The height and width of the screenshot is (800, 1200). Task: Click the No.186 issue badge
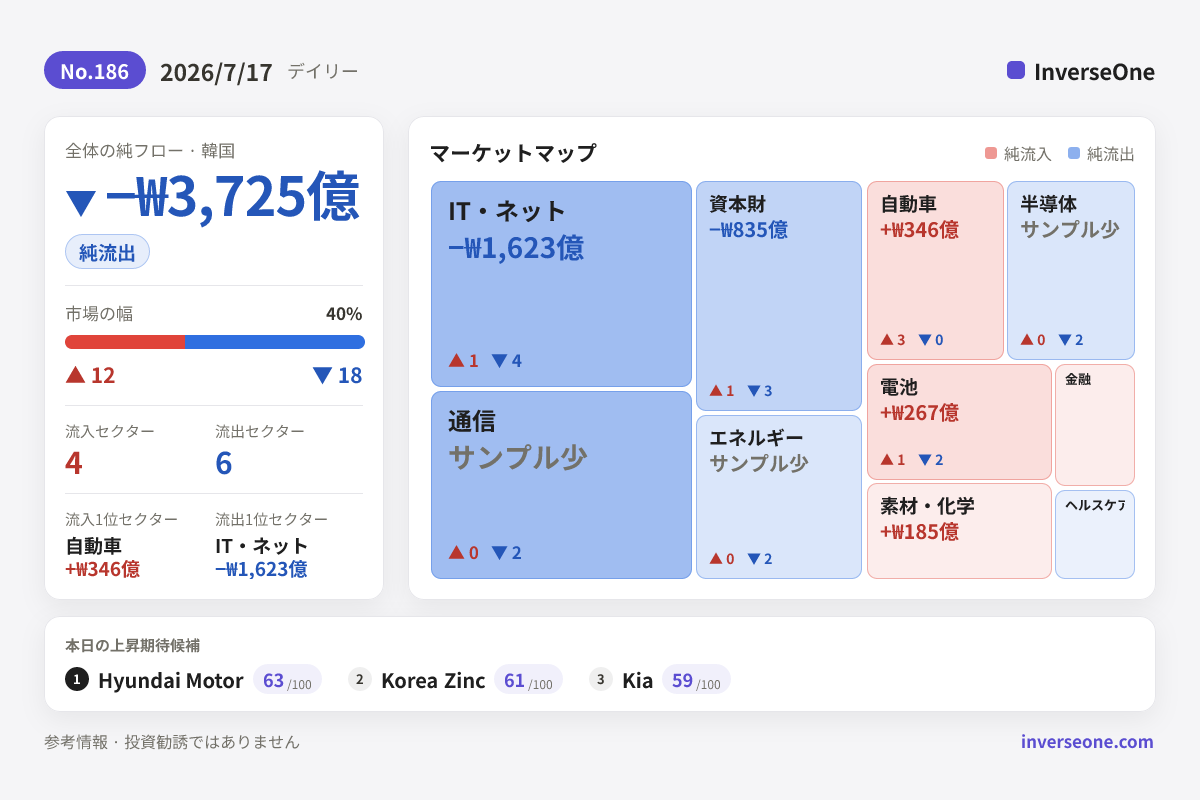click(95, 71)
